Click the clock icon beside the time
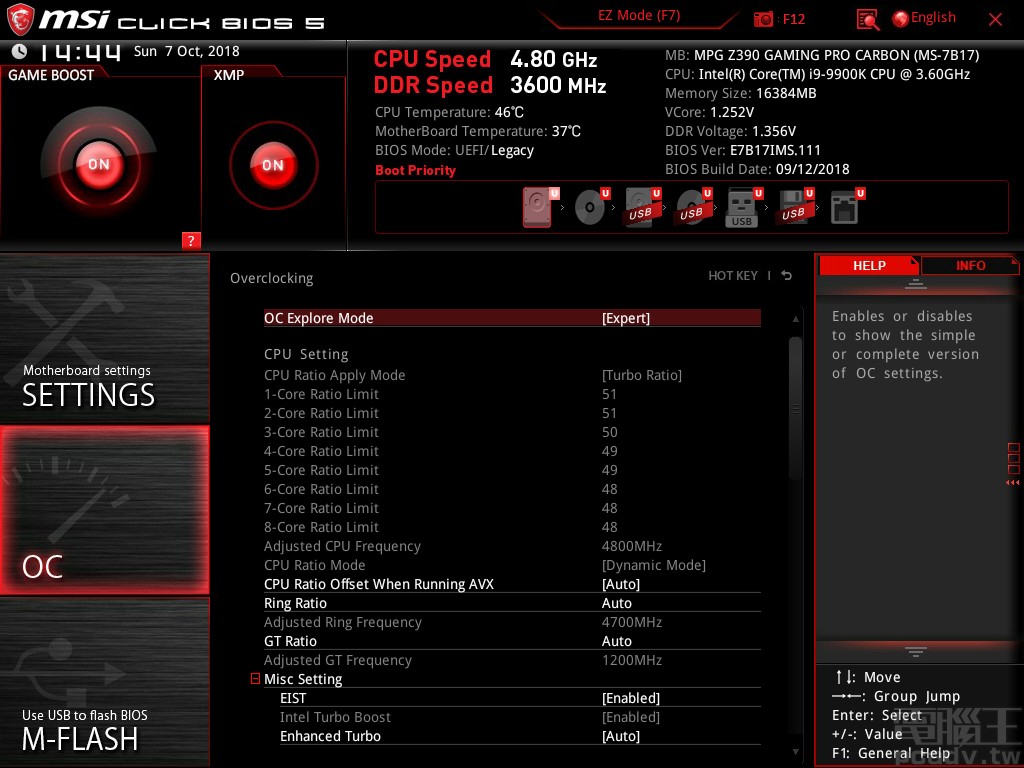Screen dimensions: 1024x768 tap(19, 51)
